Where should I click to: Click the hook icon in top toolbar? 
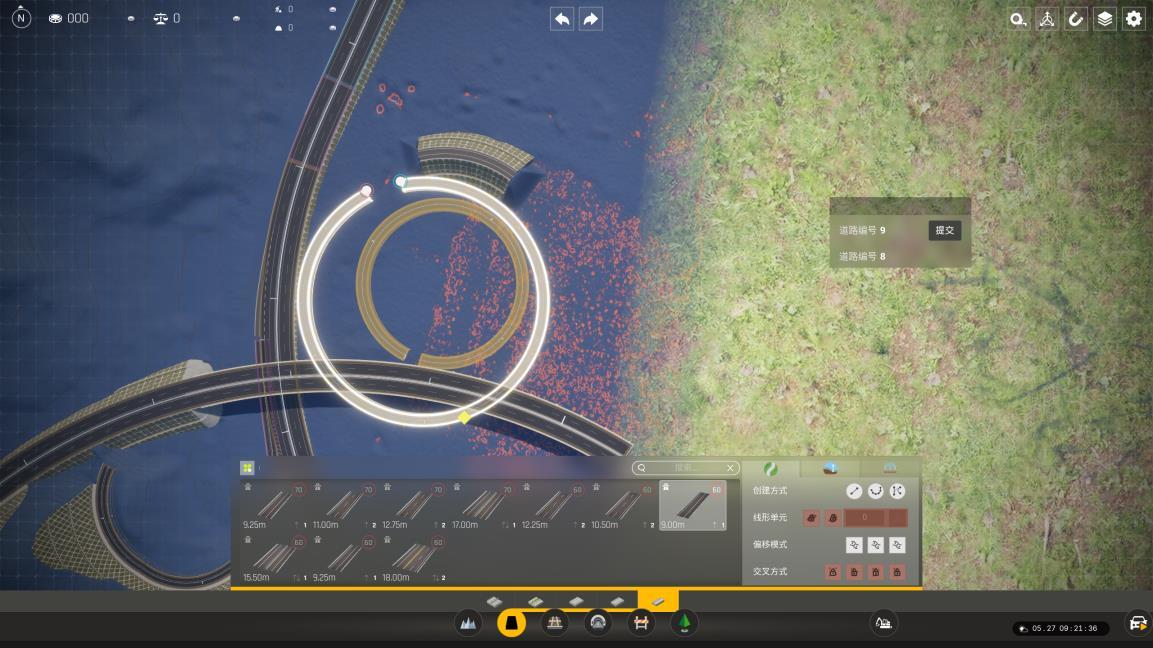coord(1075,19)
